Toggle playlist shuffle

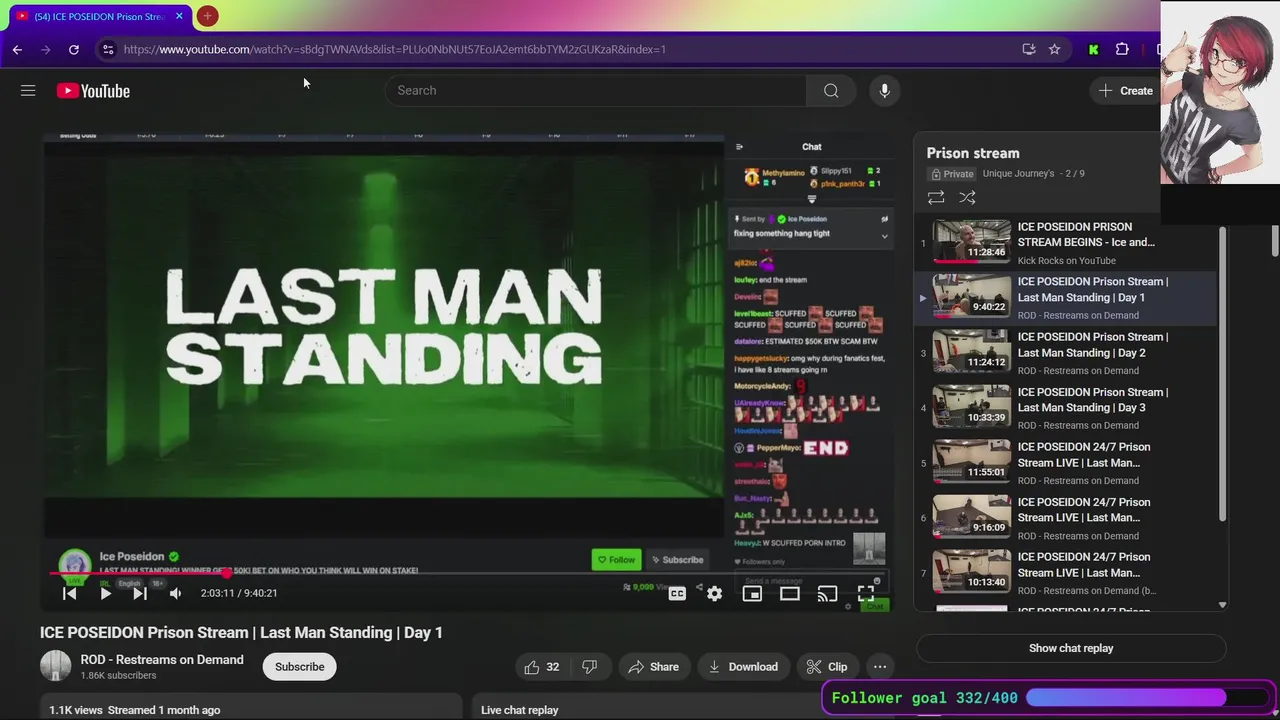tap(967, 198)
